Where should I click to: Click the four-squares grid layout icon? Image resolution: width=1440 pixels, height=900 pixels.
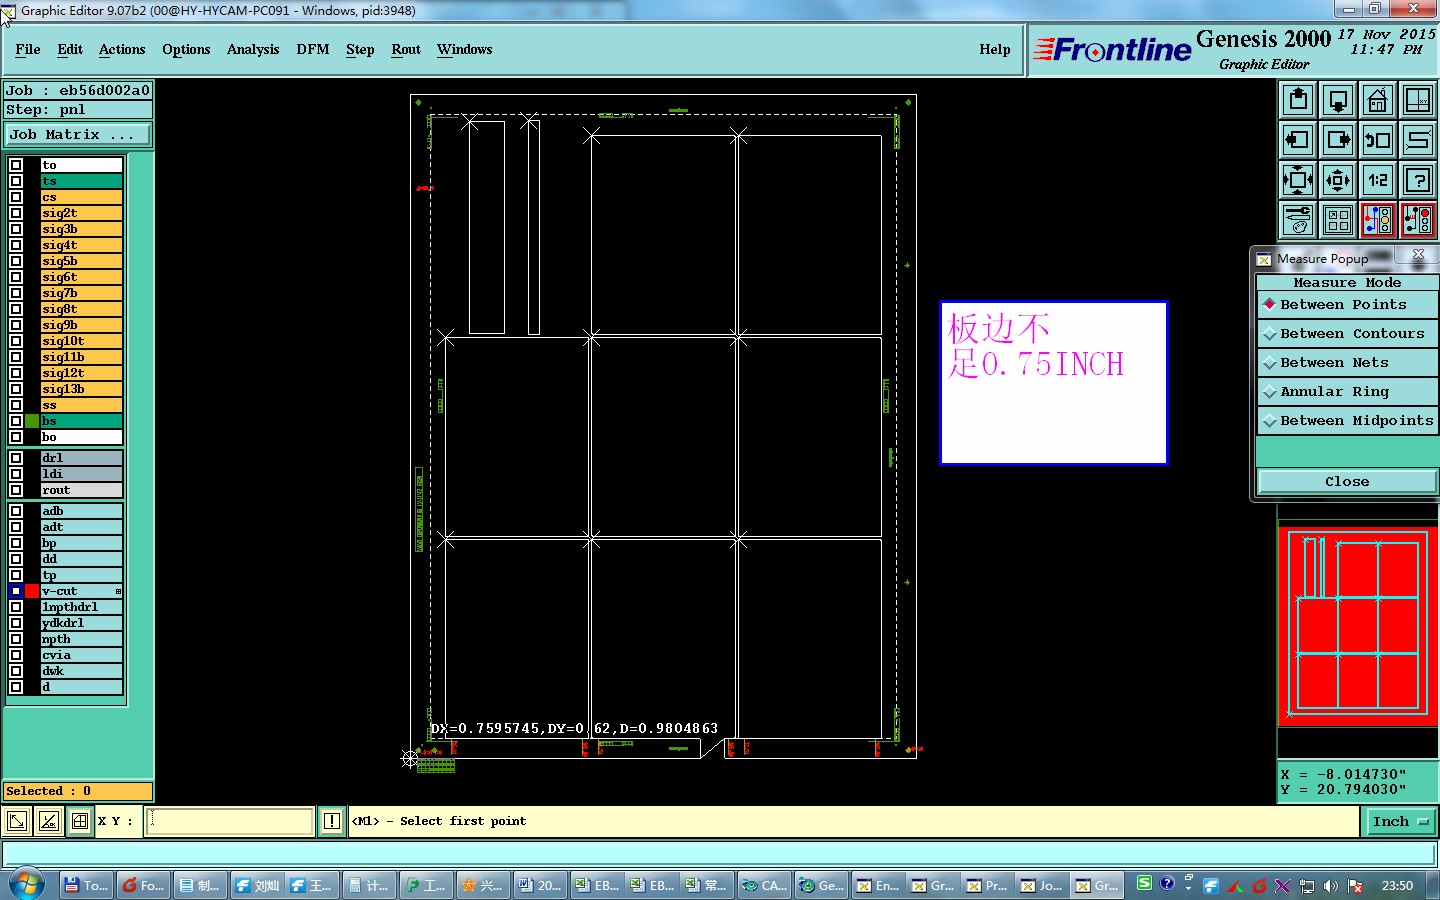tap(1338, 220)
